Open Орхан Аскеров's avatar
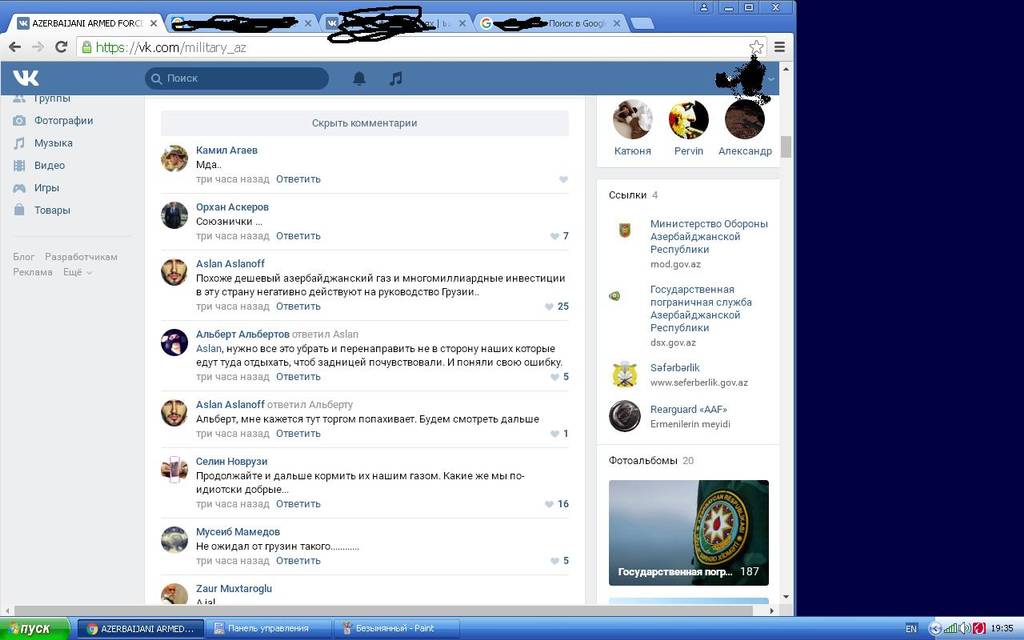 pos(174,216)
